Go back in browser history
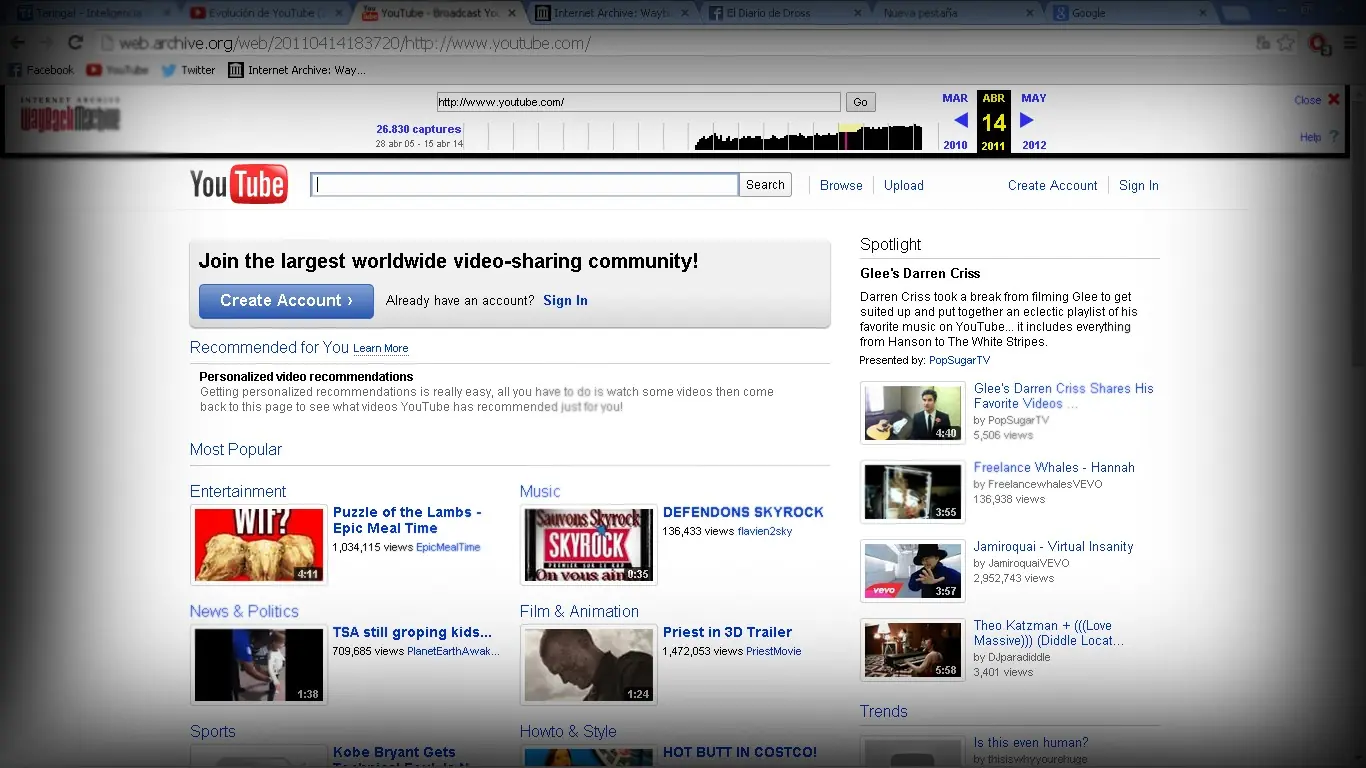 (x=18, y=43)
